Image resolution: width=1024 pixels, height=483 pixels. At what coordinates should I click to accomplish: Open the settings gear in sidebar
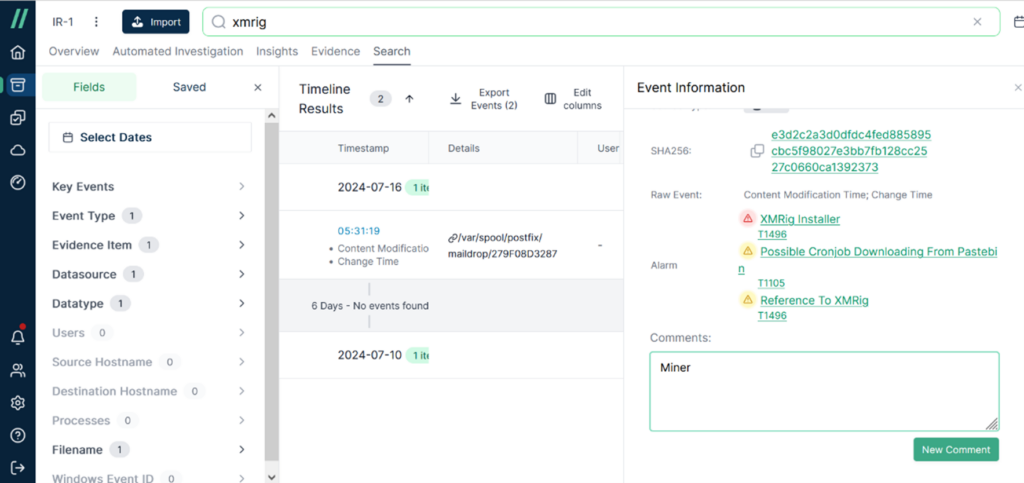17,403
